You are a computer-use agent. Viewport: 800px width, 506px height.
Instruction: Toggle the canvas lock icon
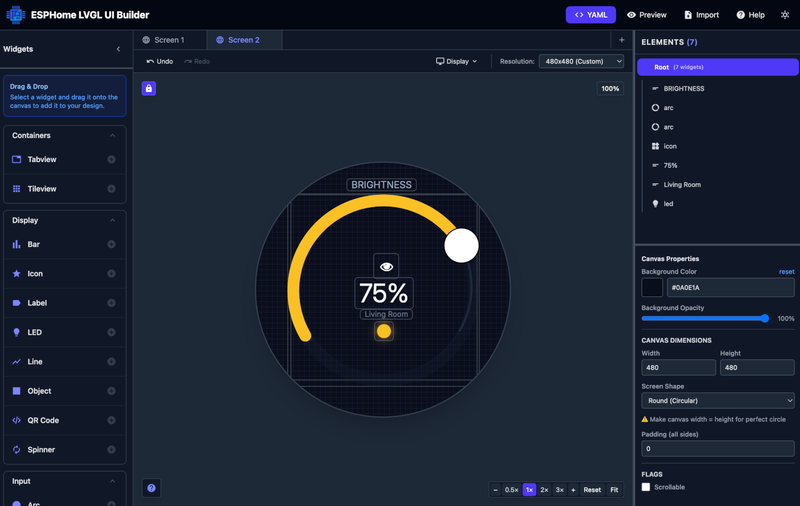coord(149,89)
